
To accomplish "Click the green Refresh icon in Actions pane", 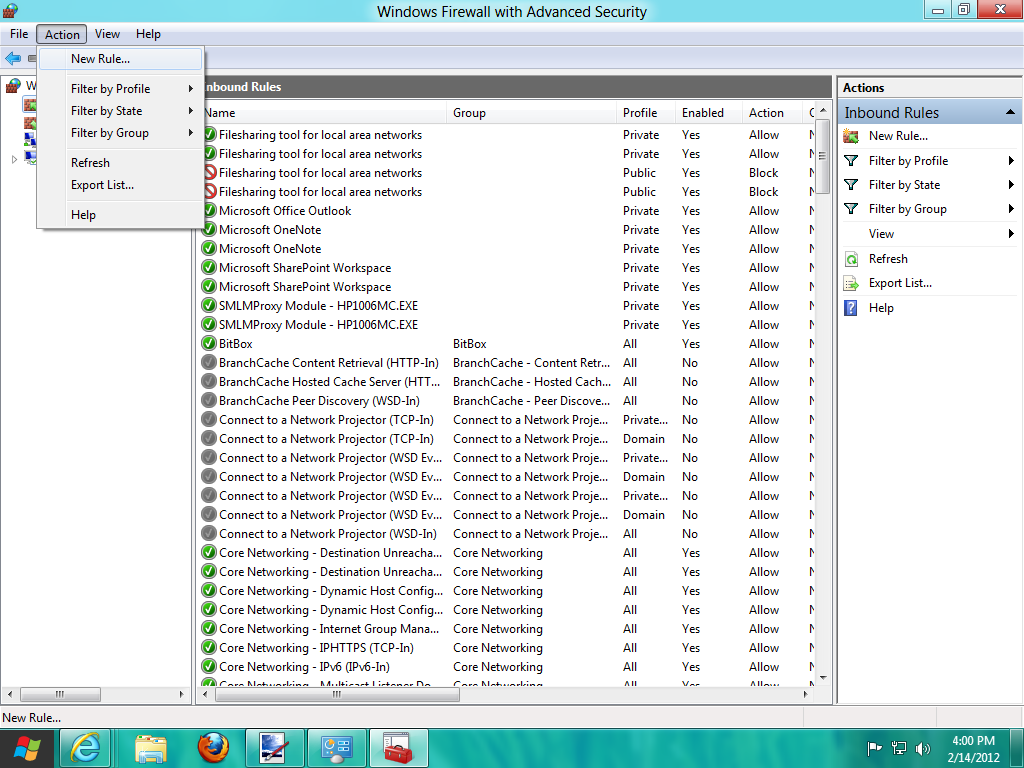I will 851,259.
